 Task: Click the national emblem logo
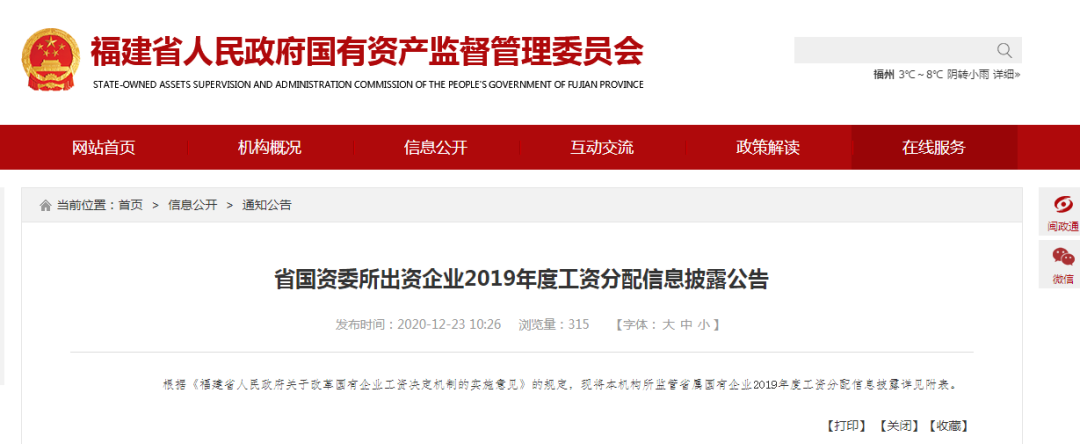coord(49,60)
